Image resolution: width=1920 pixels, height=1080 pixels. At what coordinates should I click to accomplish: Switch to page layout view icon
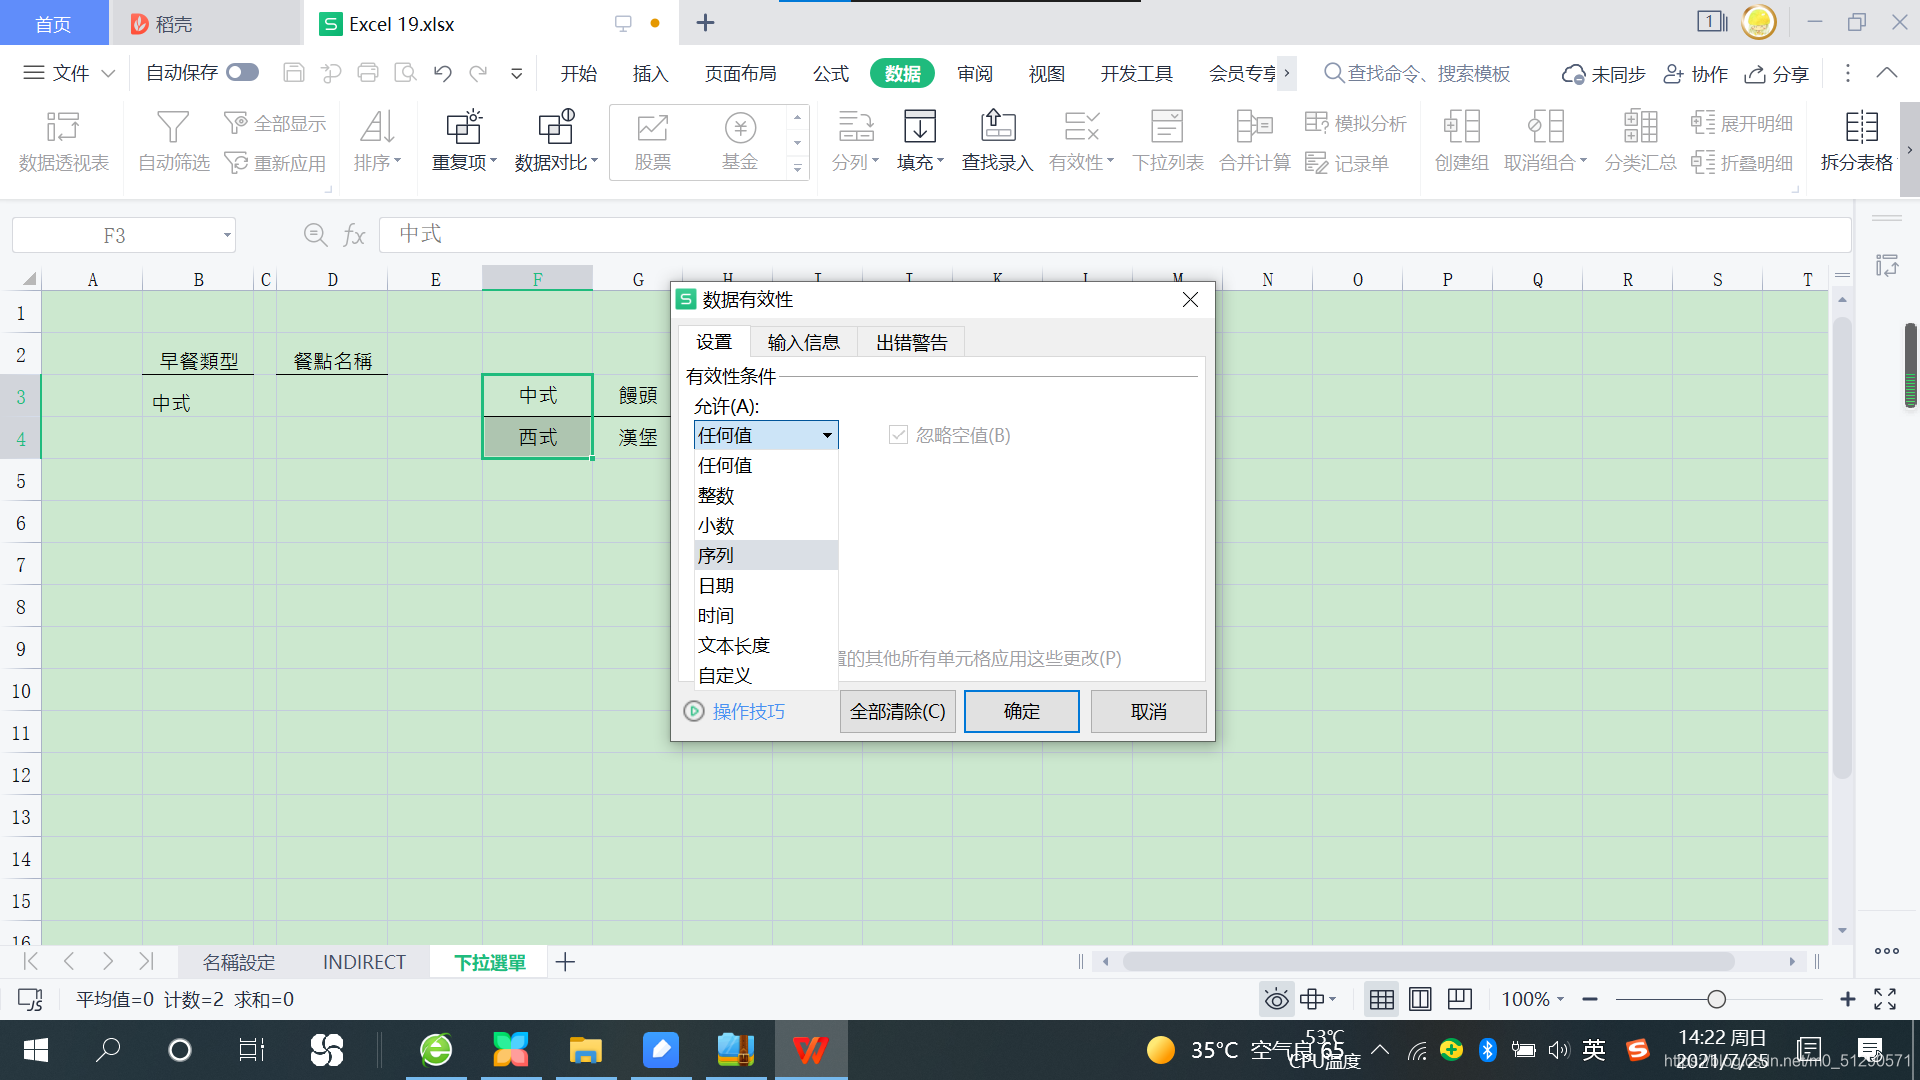[x=1420, y=999]
